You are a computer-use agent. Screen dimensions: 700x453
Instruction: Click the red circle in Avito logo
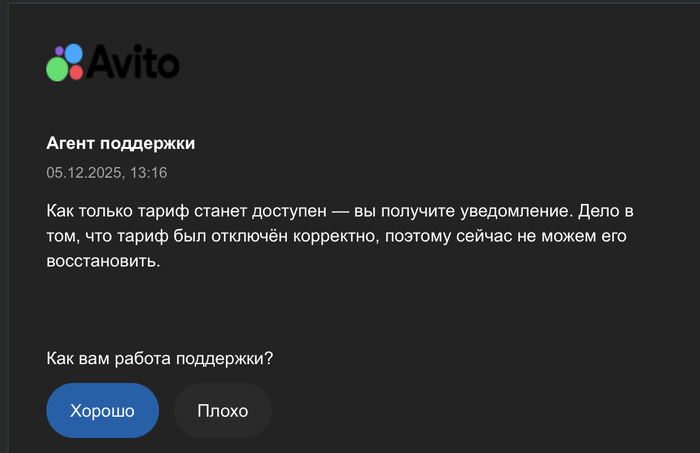(x=76, y=72)
